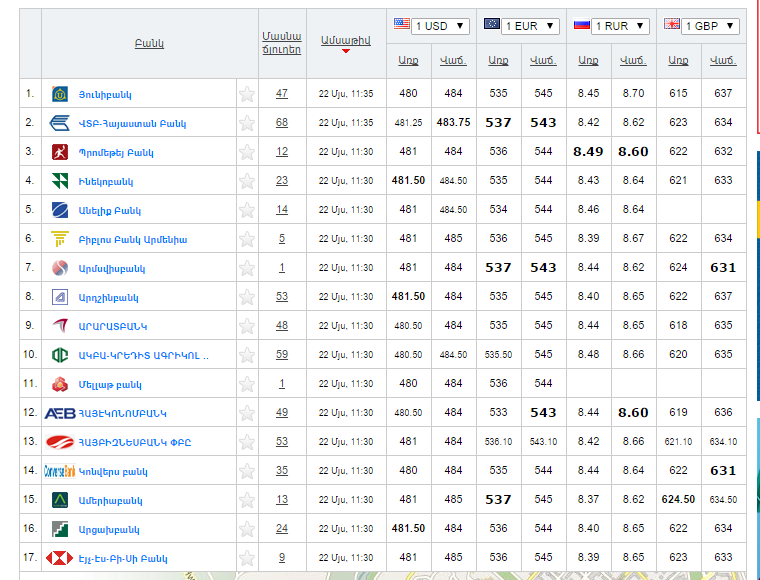Sort by the USD Առք buy column
Screen dimensions: 760x580
[x=408, y=61]
